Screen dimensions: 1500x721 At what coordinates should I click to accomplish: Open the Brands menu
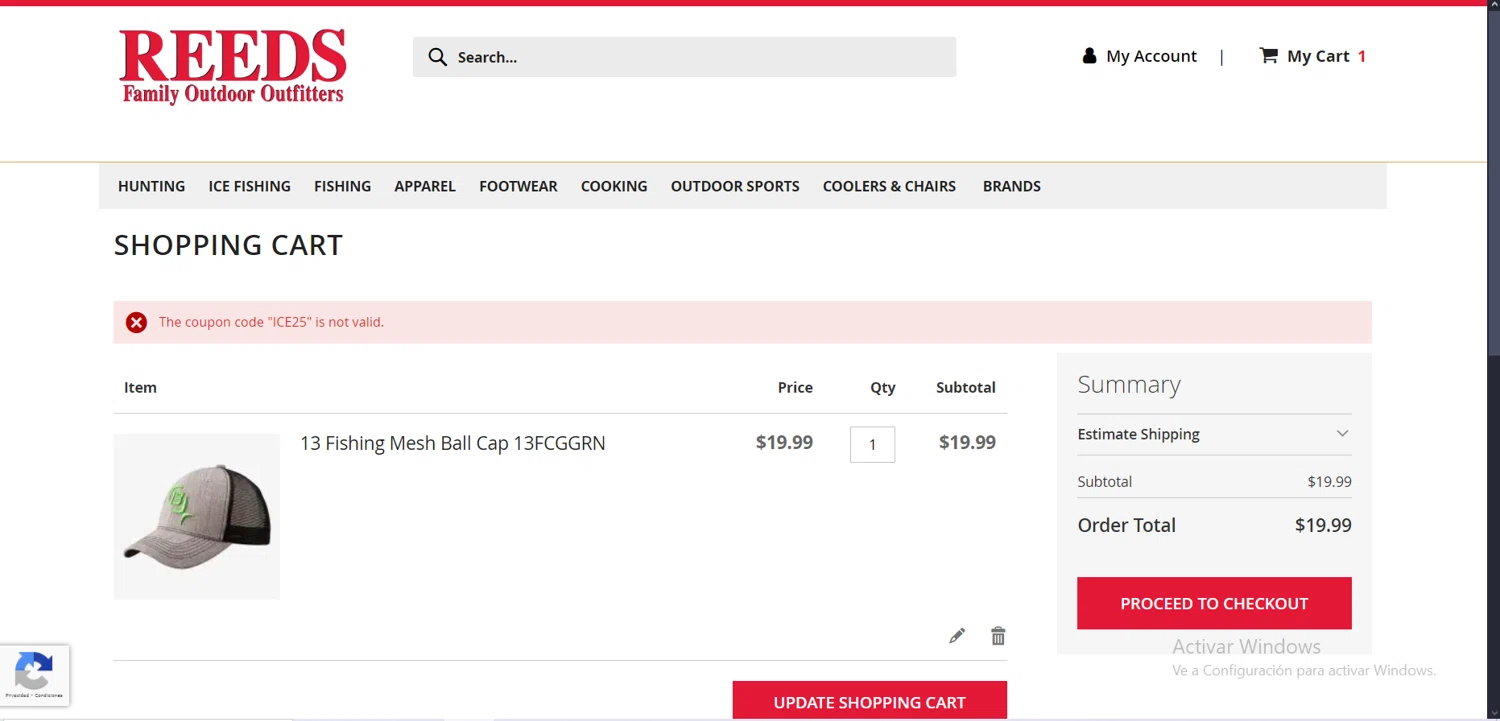[1012, 186]
